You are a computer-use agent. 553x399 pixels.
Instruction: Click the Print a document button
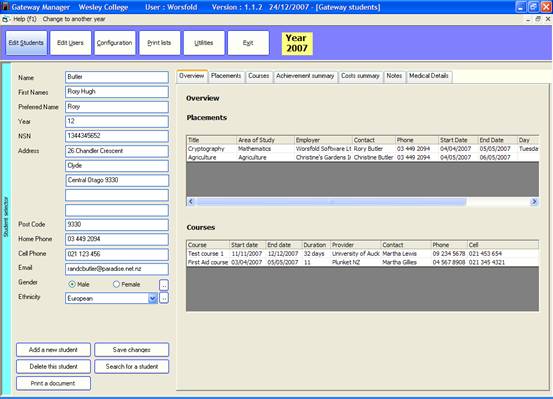[x=53, y=383]
